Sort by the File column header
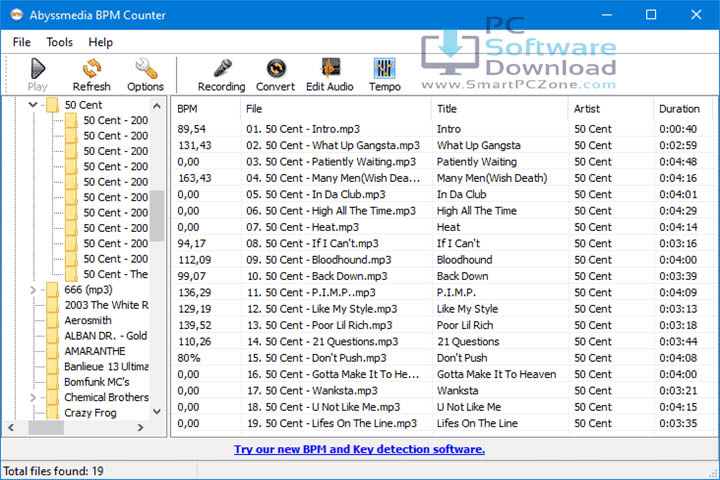The height and width of the screenshot is (480, 720). click(254, 109)
